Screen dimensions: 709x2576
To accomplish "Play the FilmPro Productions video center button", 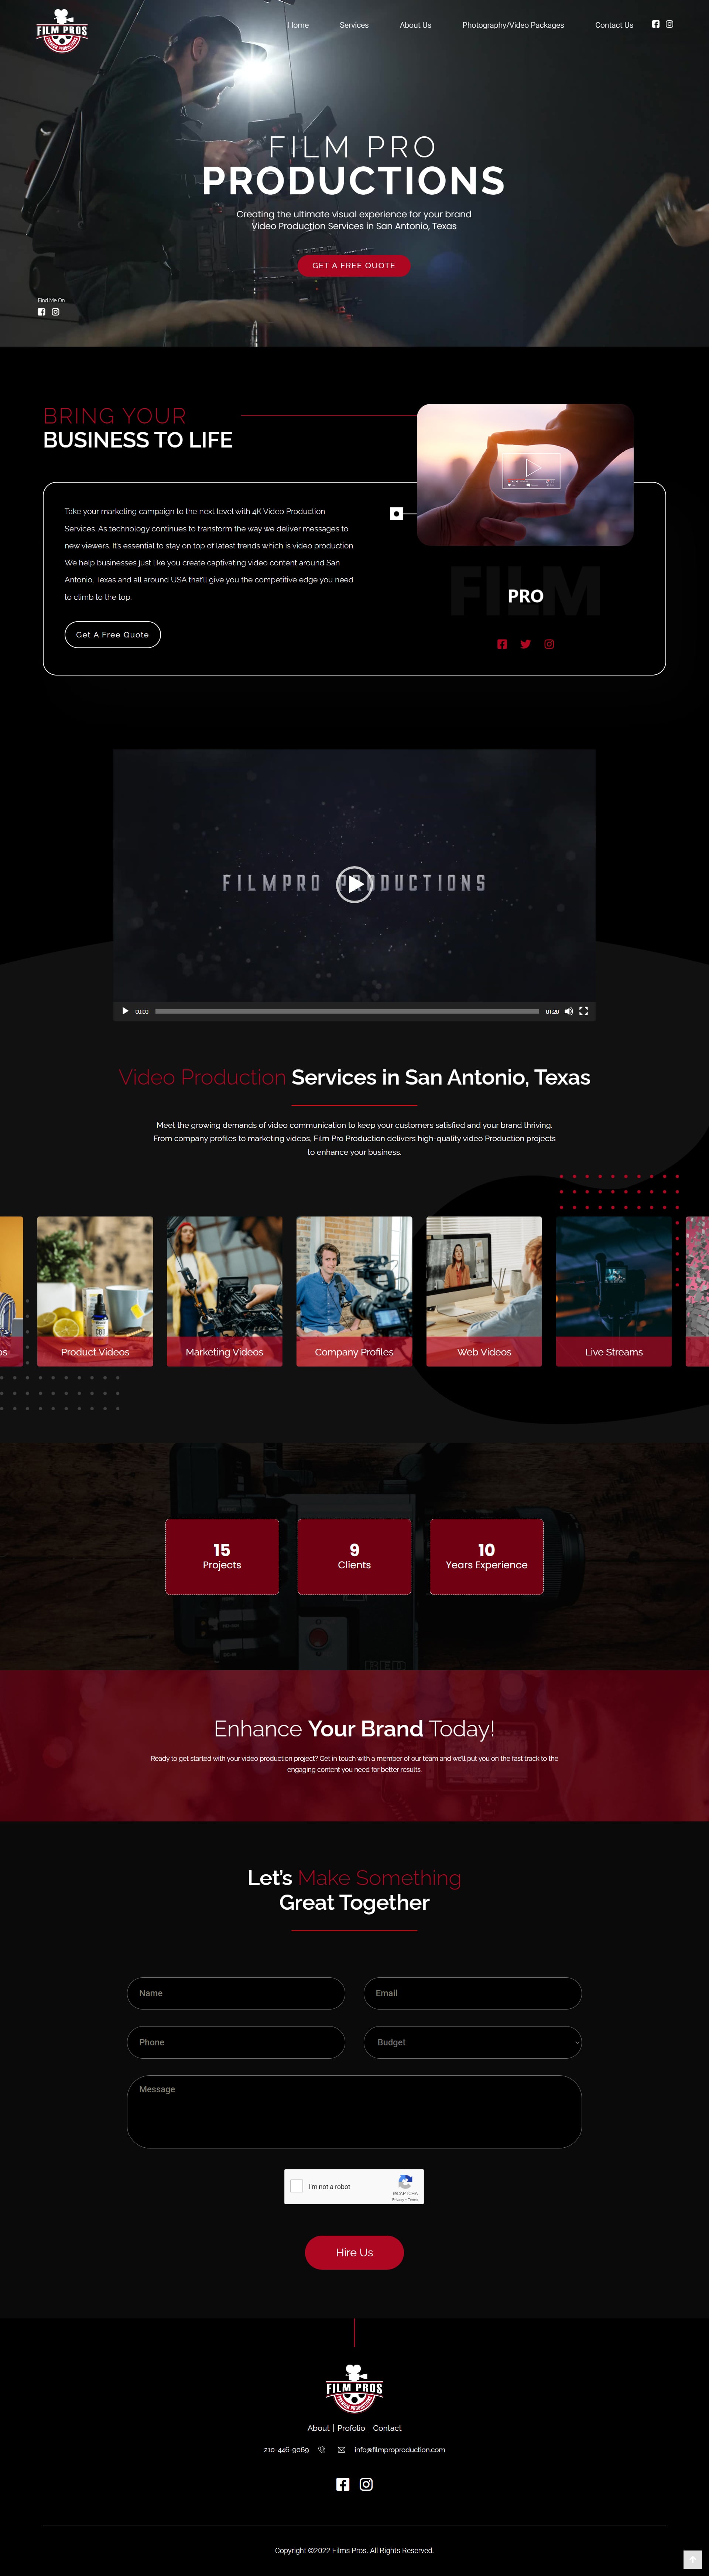I will [354, 884].
